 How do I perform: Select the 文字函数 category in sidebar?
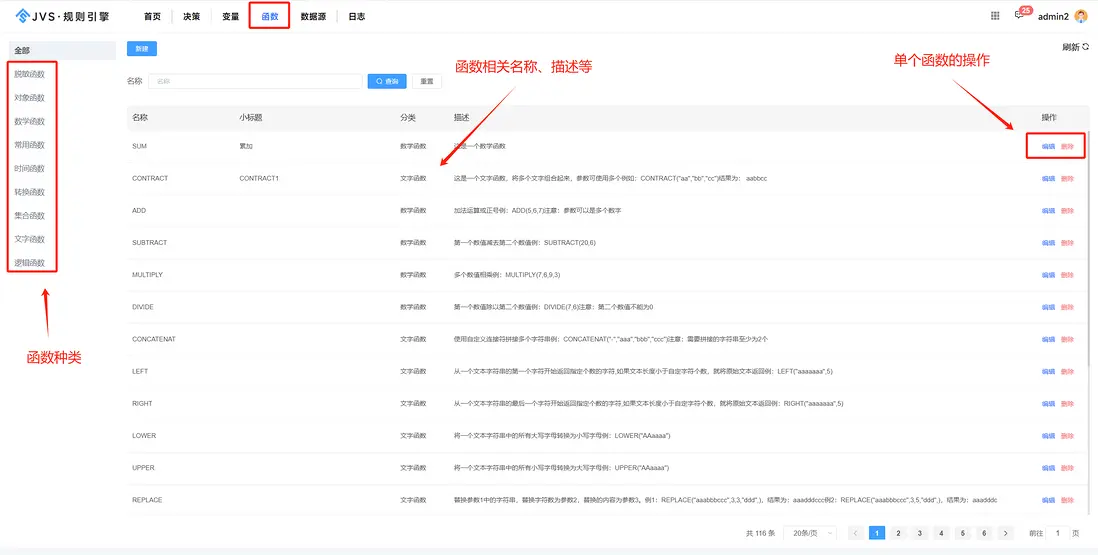29,239
